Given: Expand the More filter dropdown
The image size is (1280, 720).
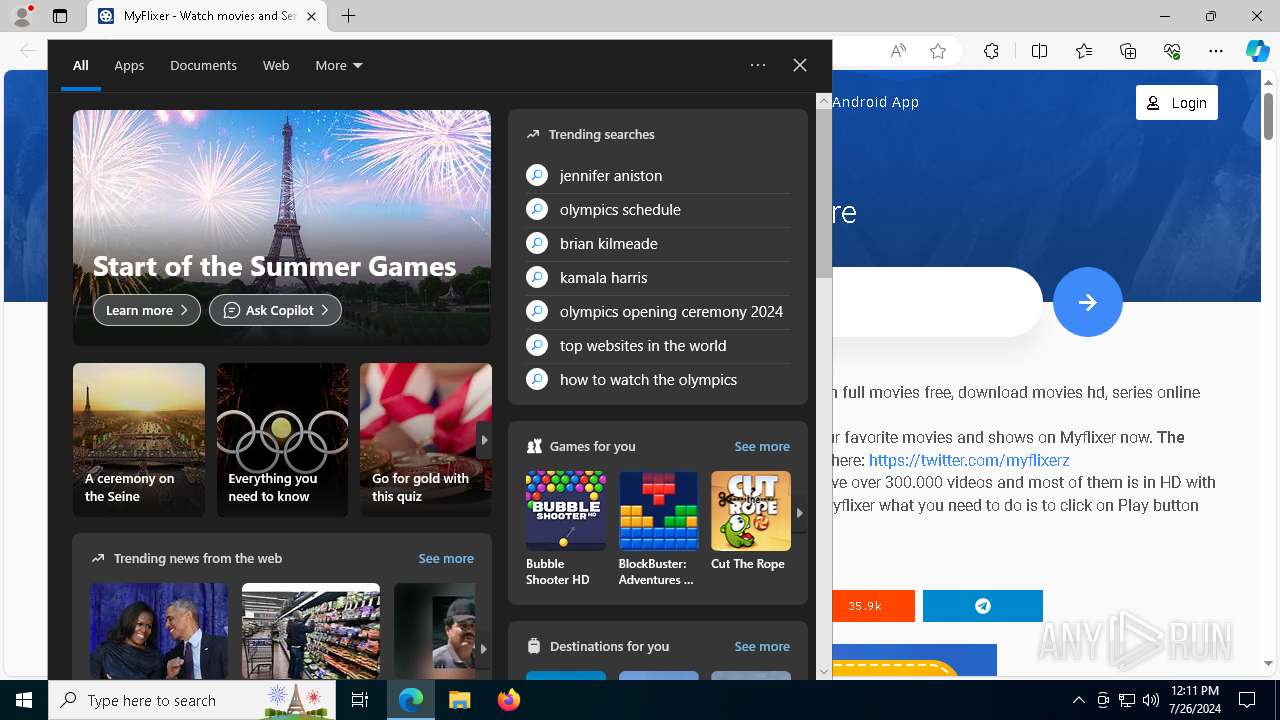Looking at the screenshot, I should [x=338, y=65].
